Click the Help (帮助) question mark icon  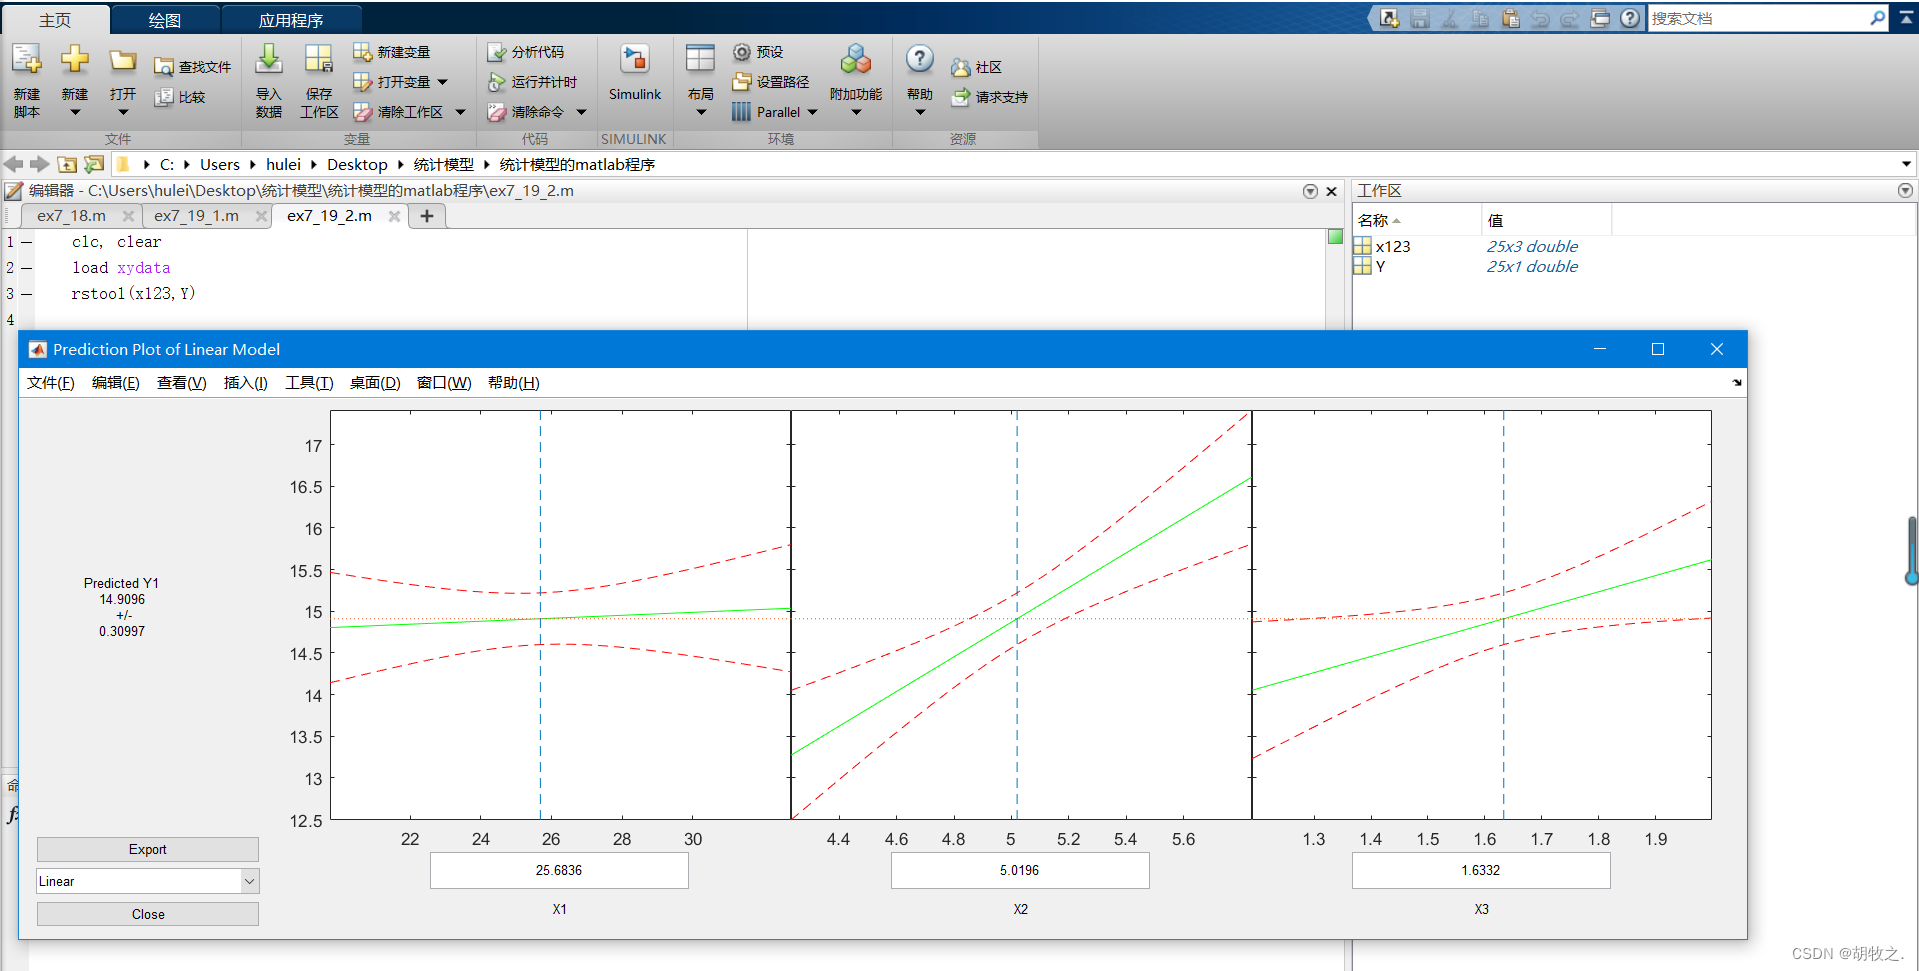point(920,60)
